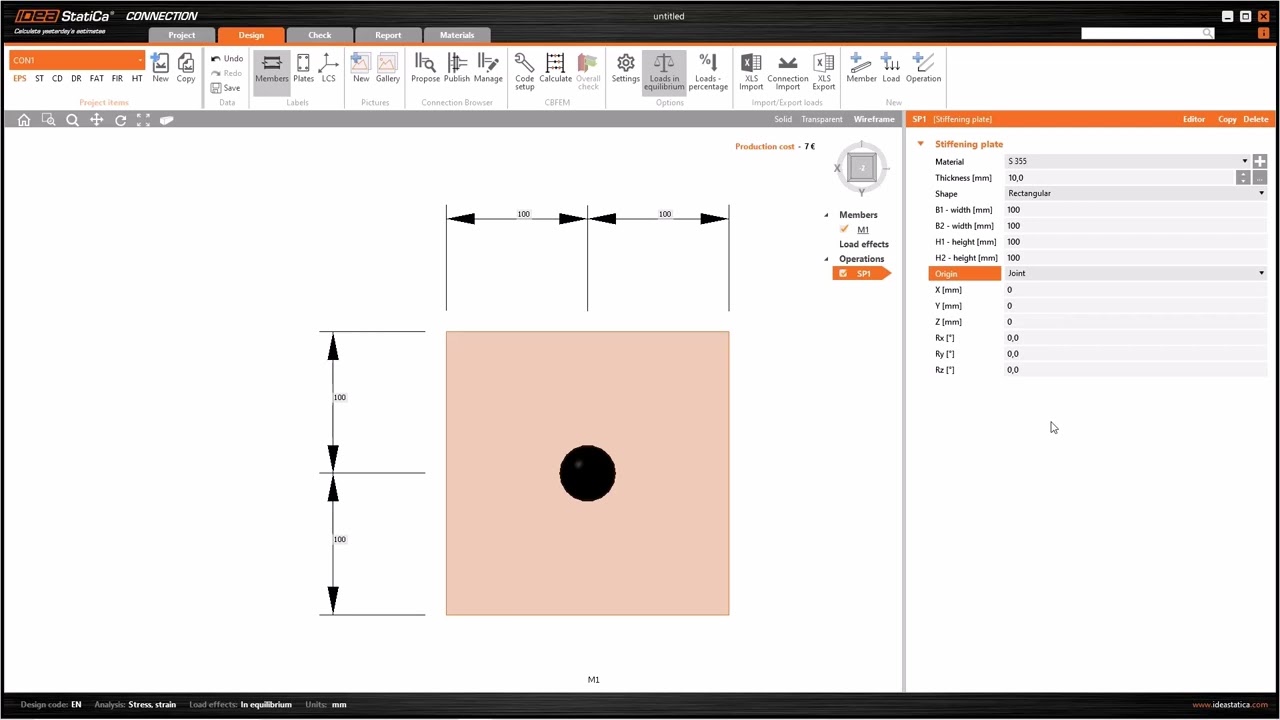Click Copy in SP1 header
This screenshot has height=720, width=1280.
point(1227,119)
